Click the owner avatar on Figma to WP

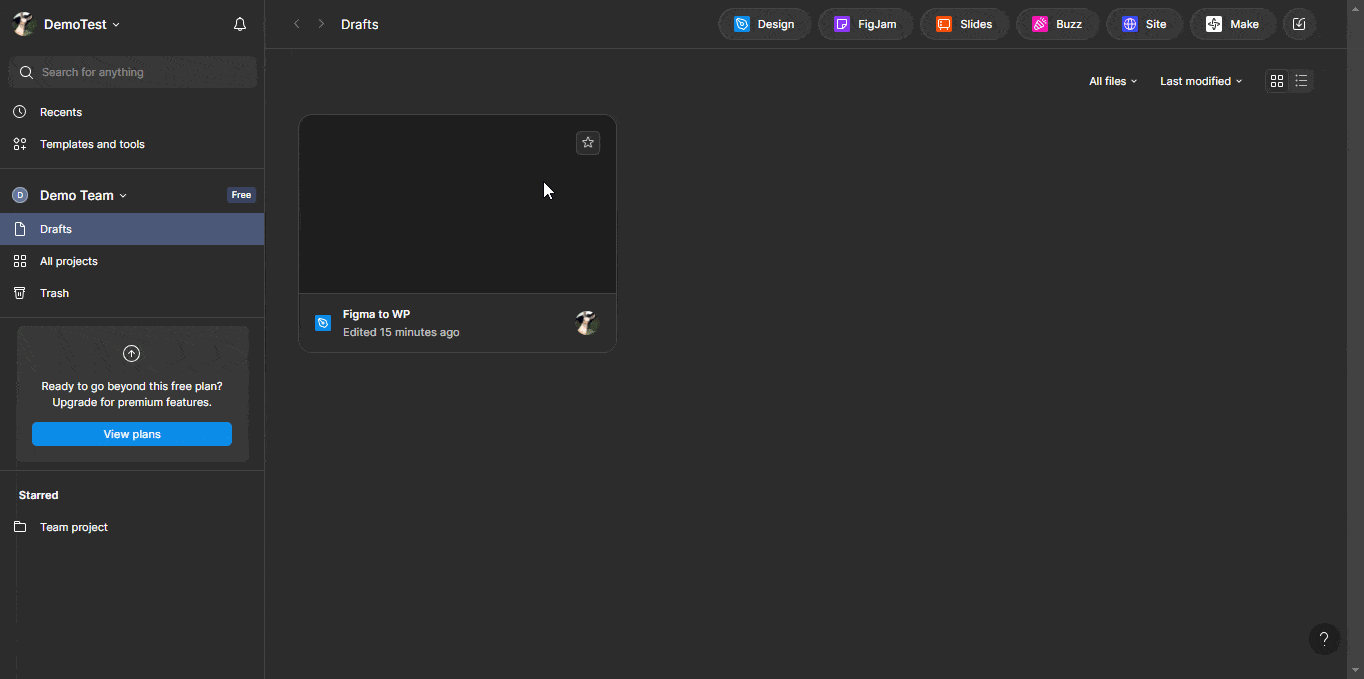point(587,323)
